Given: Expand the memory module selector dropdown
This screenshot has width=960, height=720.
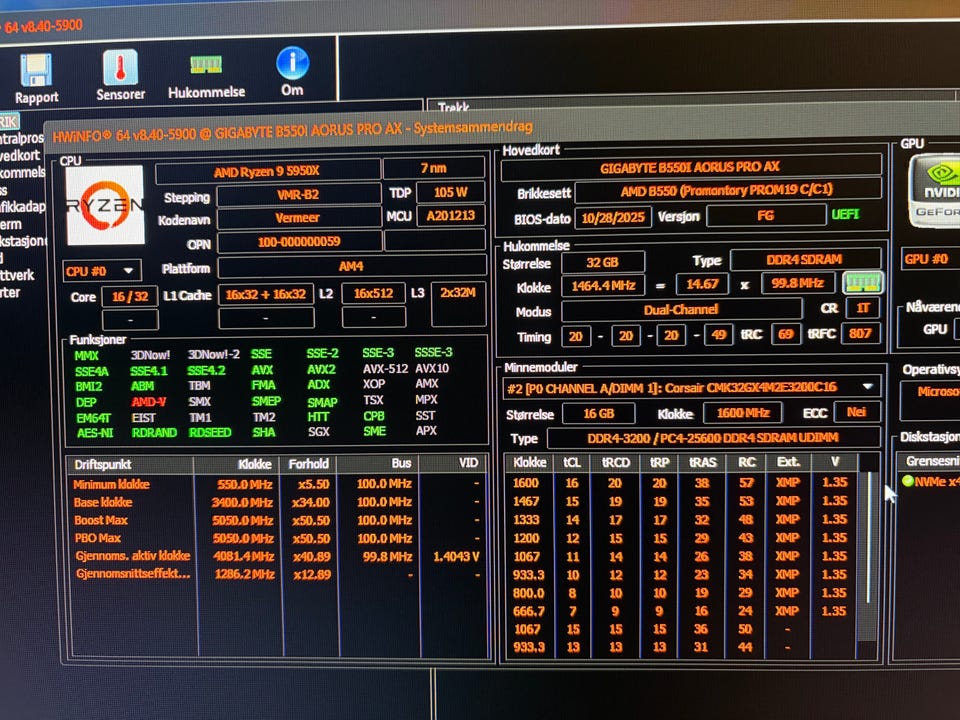Looking at the screenshot, I should [868, 386].
